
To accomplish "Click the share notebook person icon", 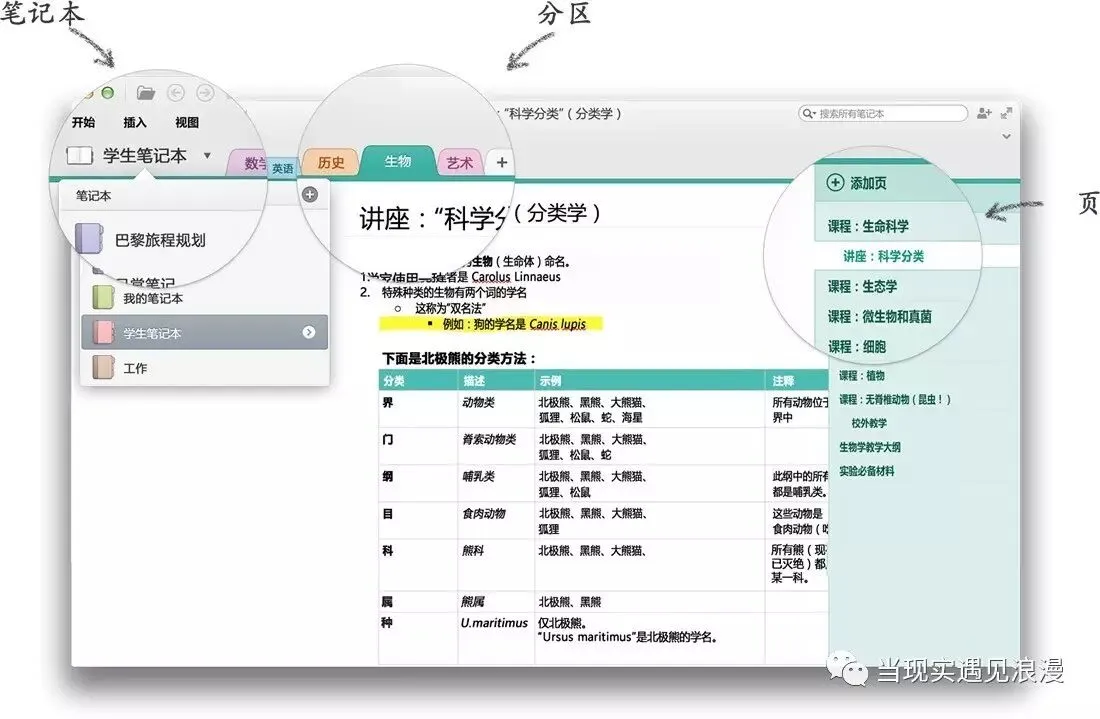I will [x=984, y=112].
